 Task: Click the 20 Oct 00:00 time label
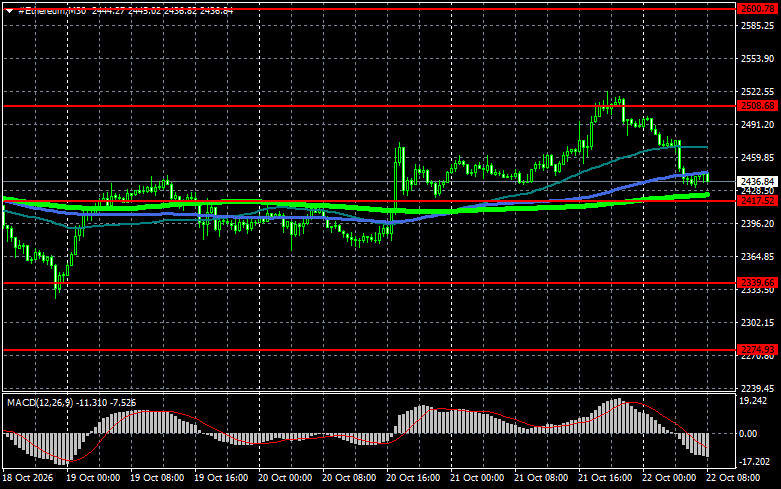(285, 478)
